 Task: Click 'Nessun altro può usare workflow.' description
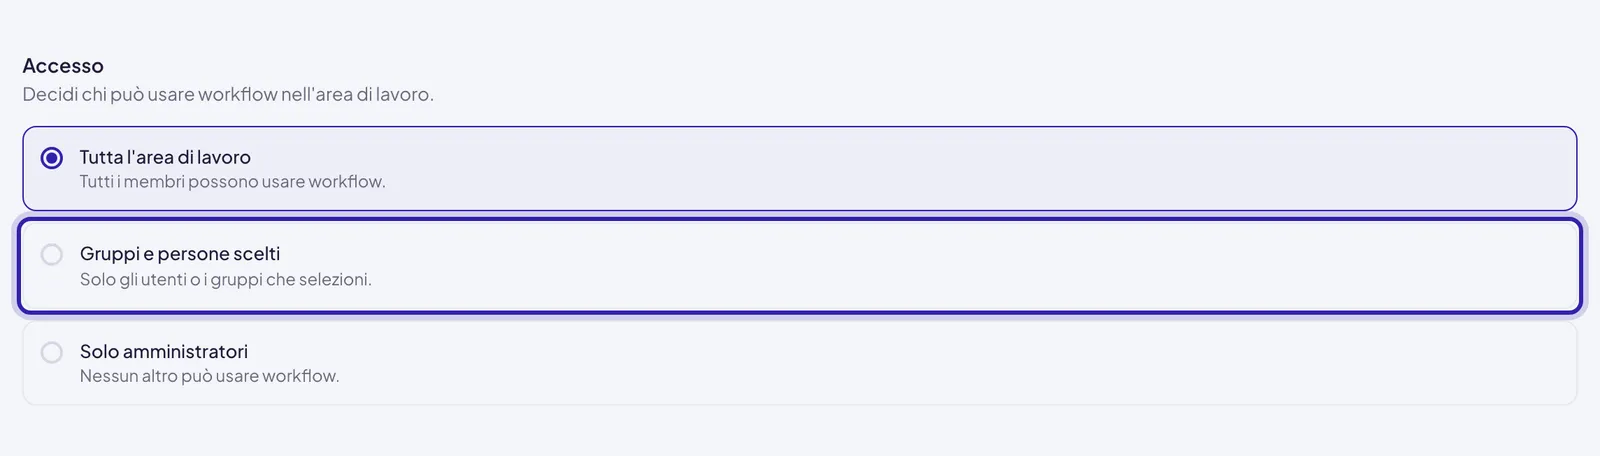(x=210, y=376)
